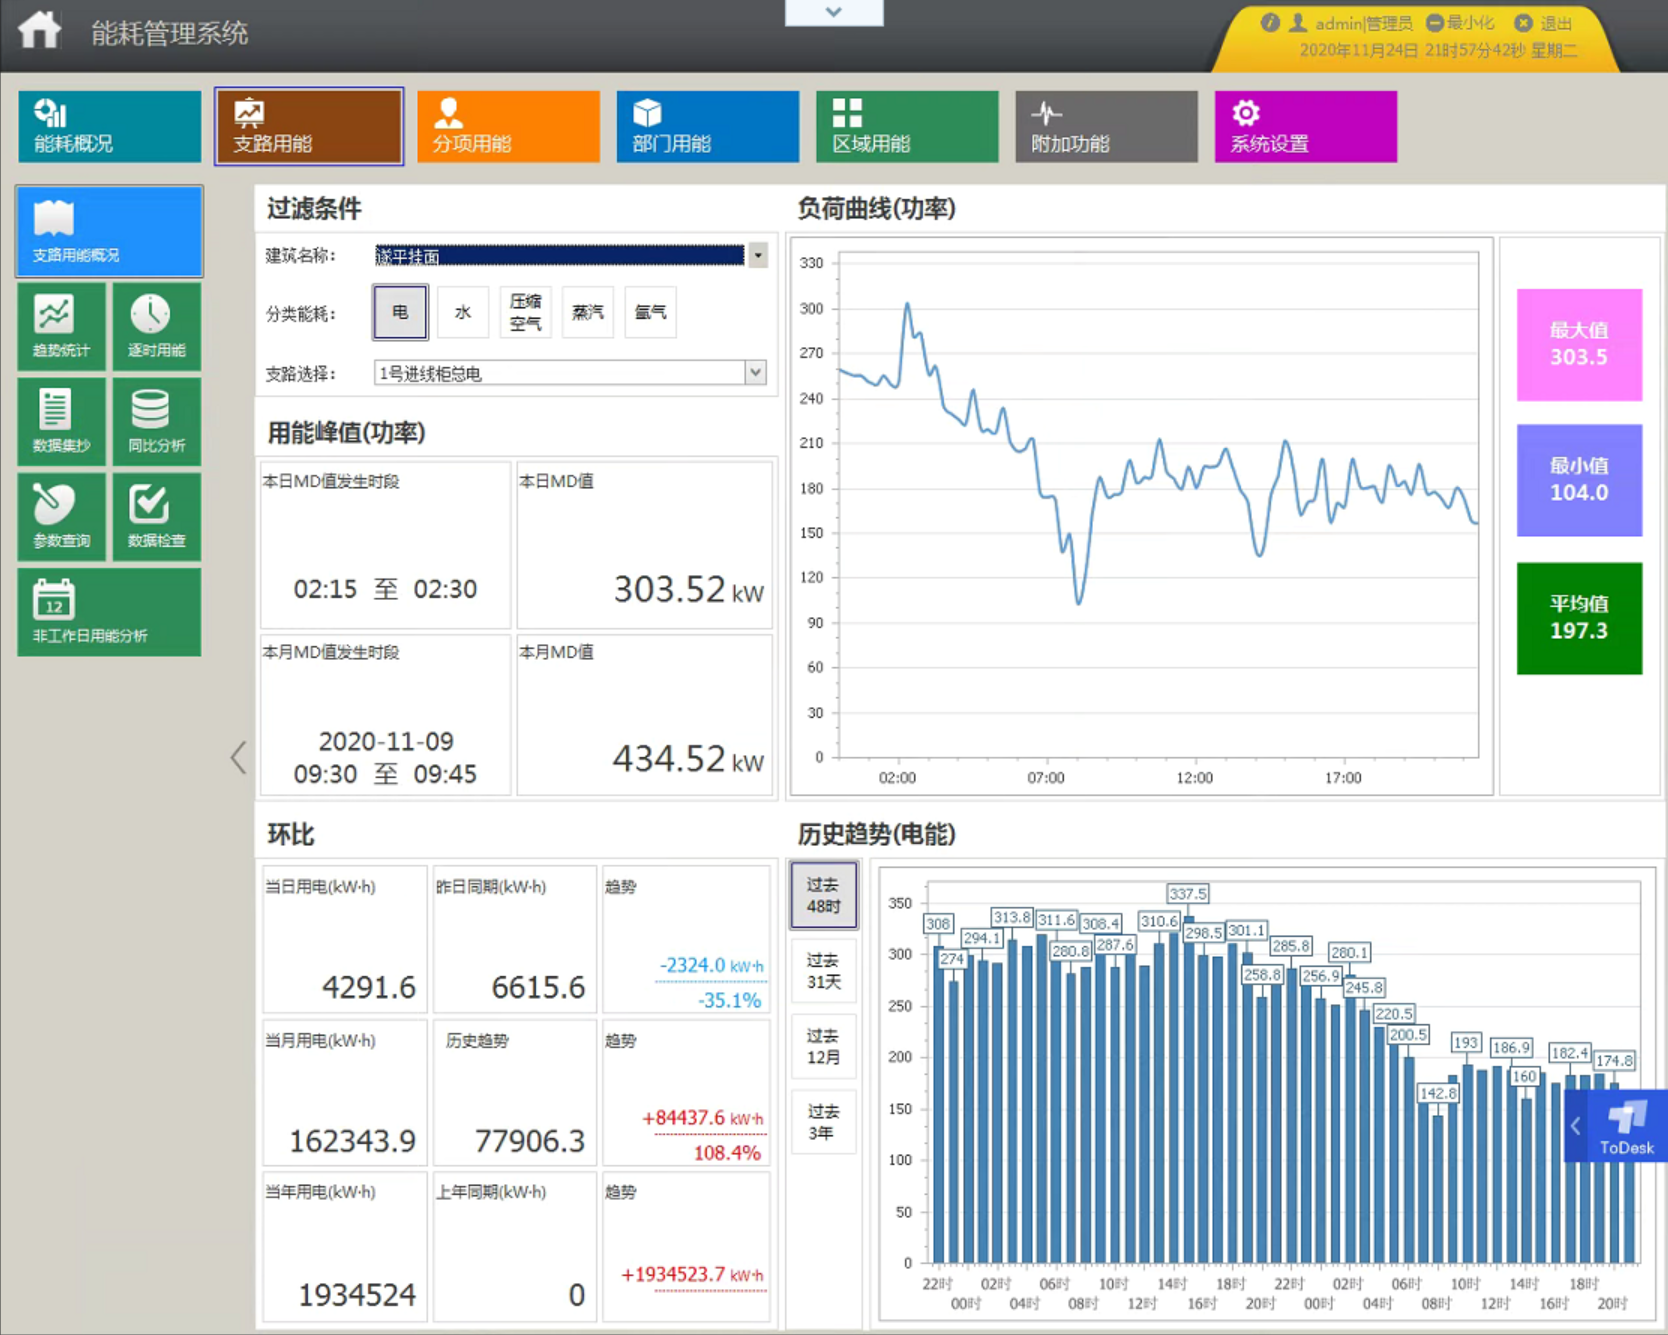1668x1335 pixels.
Task: Open 建筑名称 building name dropdown
Action: coord(758,256)
